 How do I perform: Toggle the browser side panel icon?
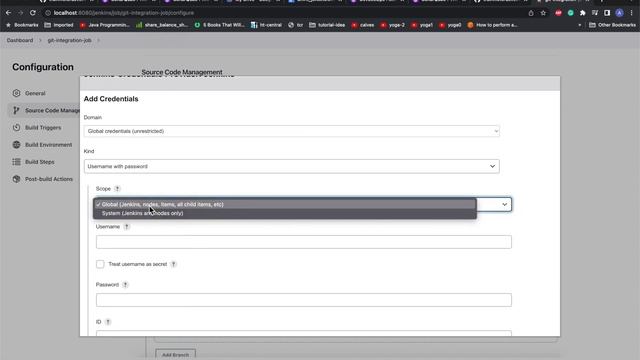(607, 13)
